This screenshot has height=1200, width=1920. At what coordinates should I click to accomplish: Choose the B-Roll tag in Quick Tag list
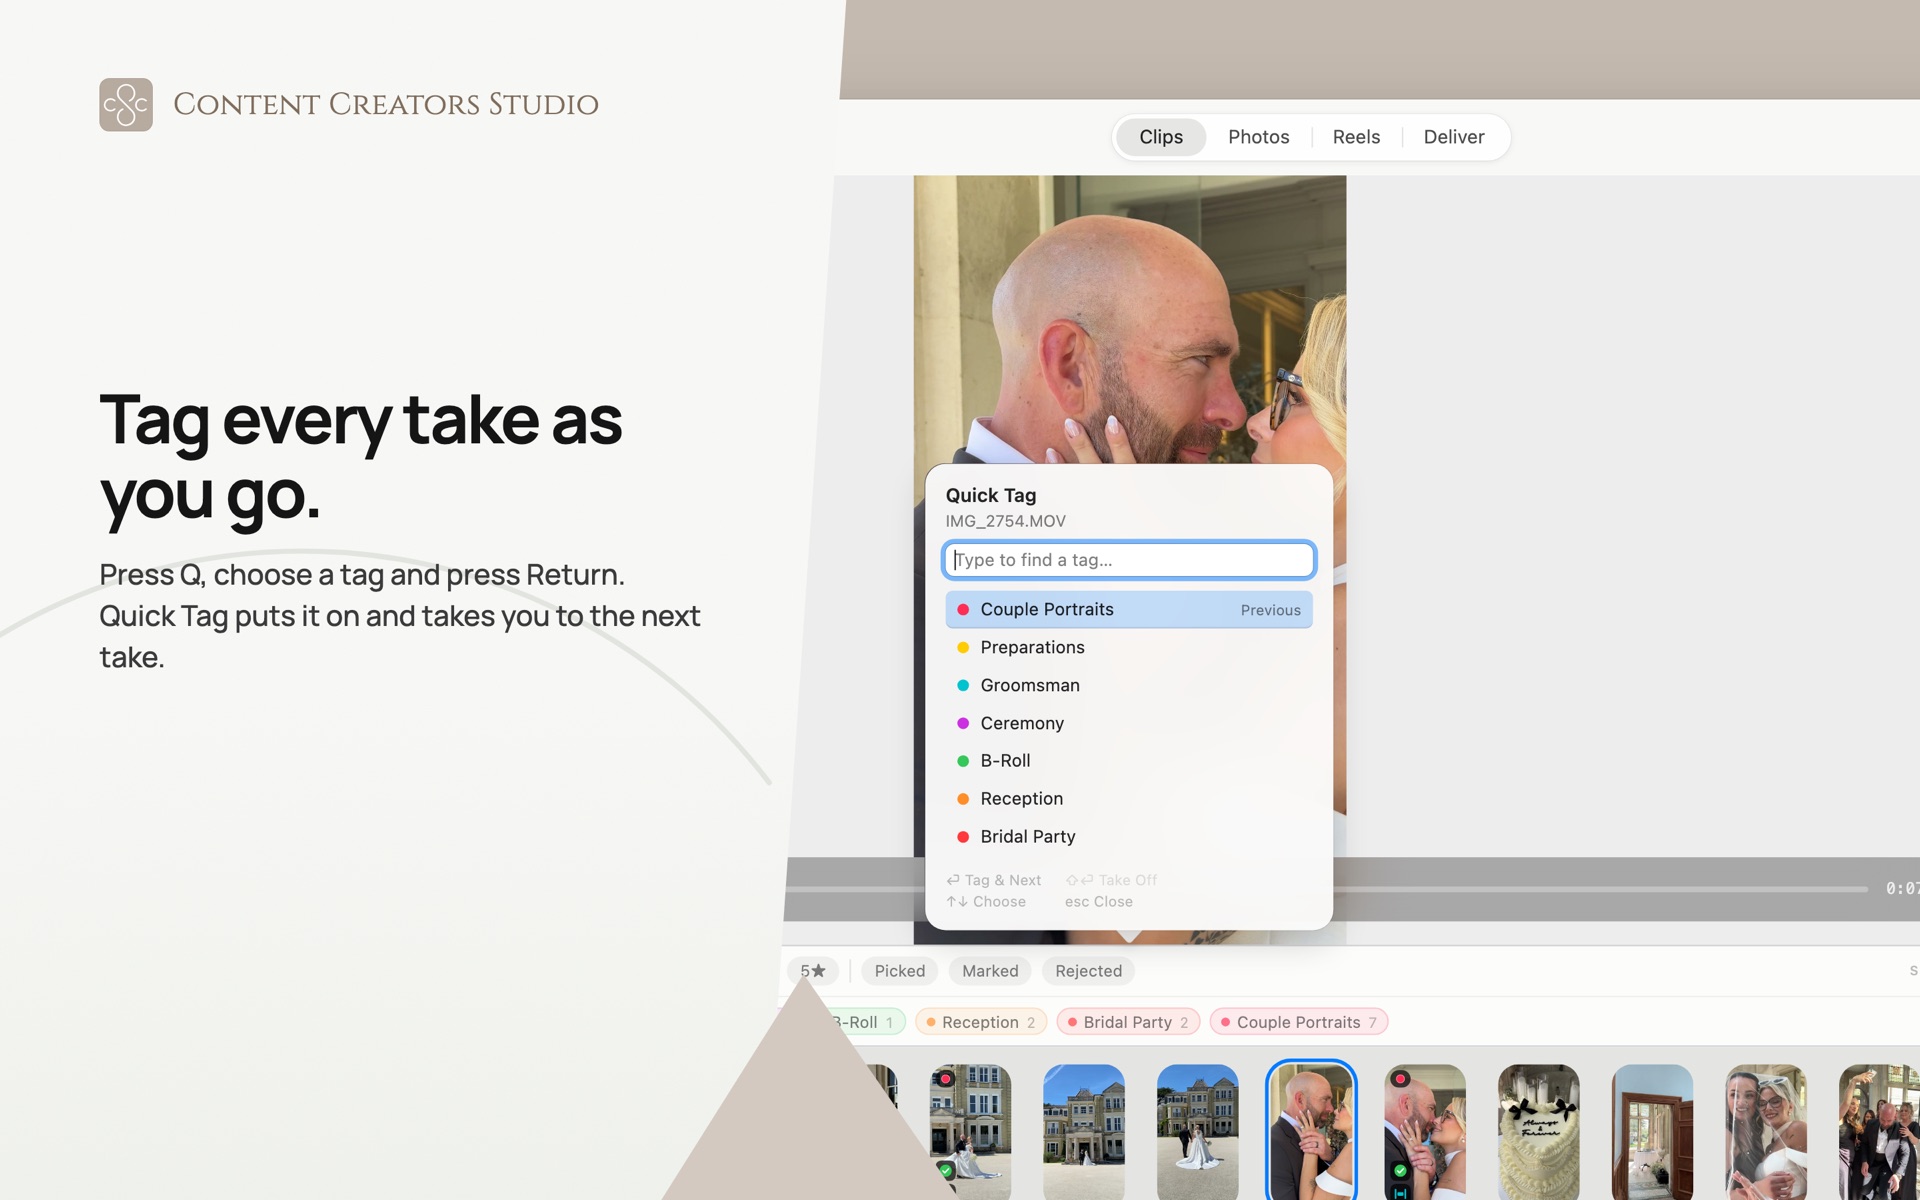tap(1129, 761)
